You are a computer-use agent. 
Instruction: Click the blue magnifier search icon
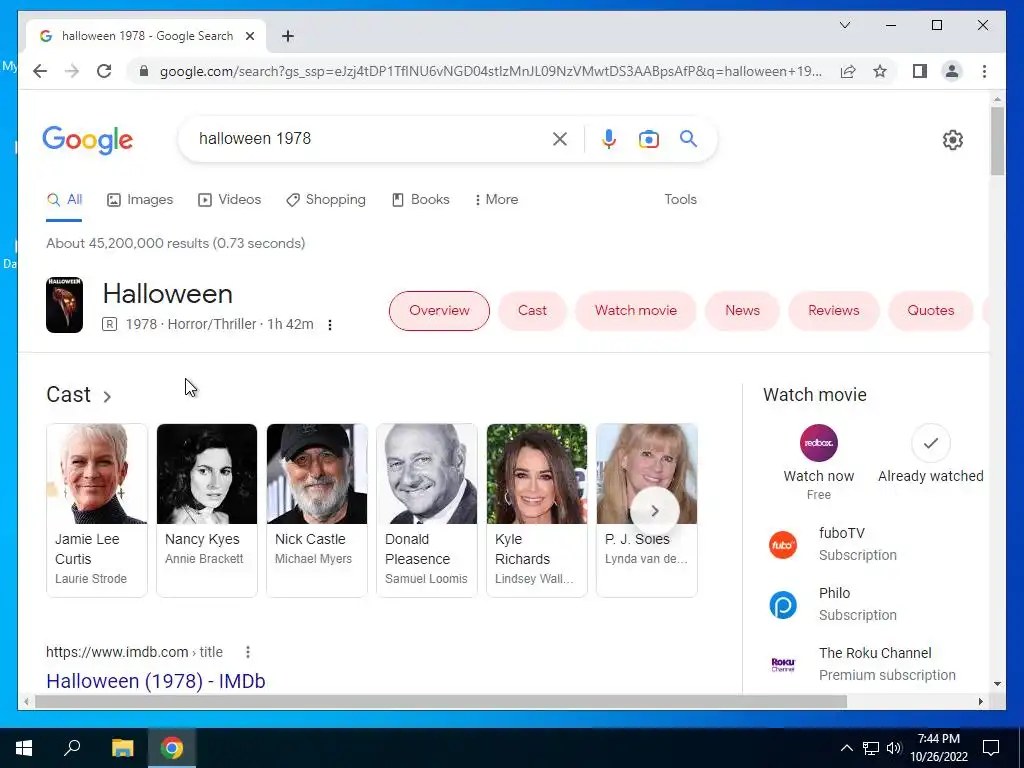coord(688,138)
